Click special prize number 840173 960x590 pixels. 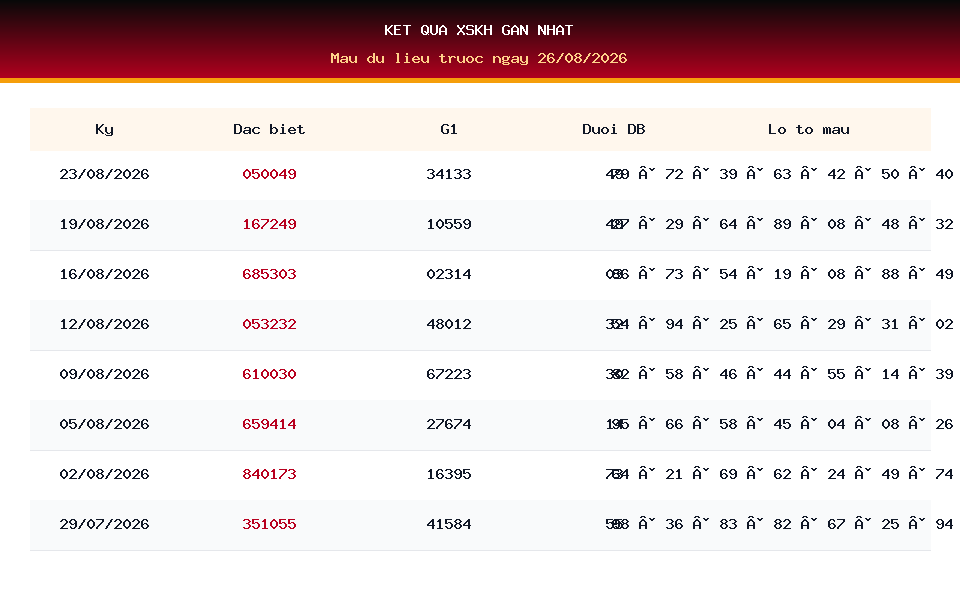269,474
